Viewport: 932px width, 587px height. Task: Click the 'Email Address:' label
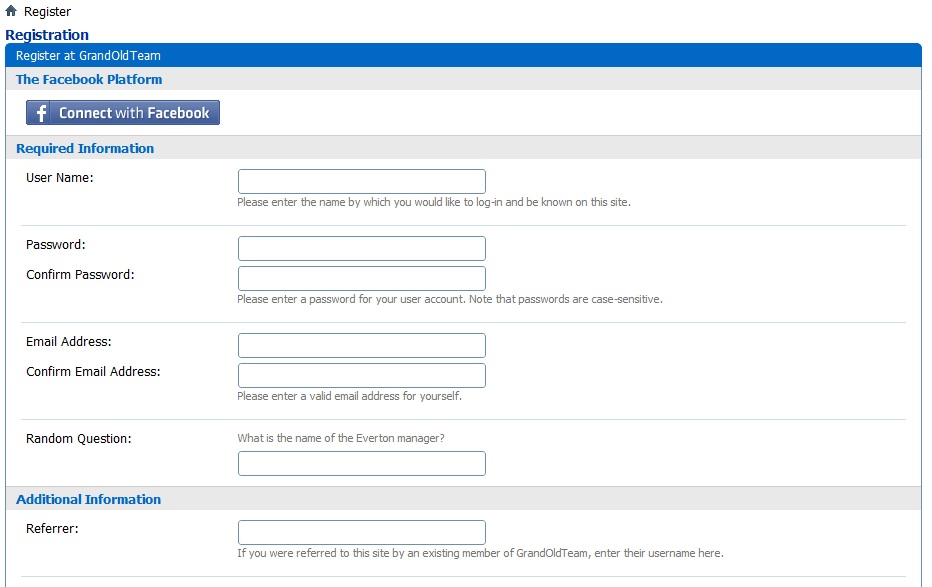coord(69,342)
